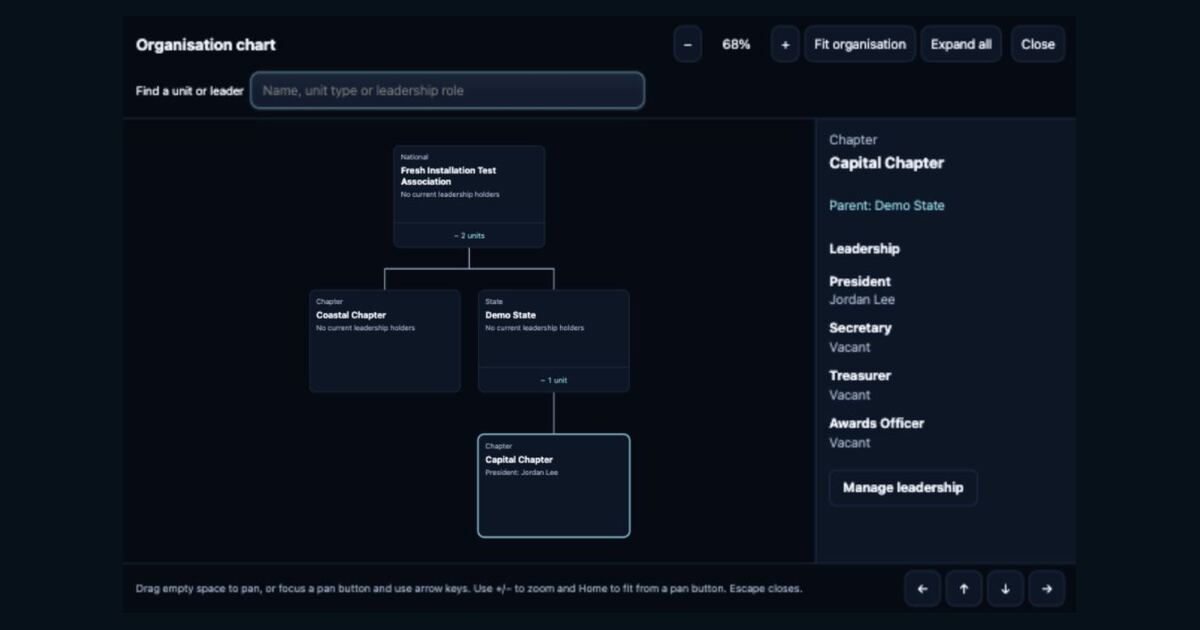The image size is (1200, 630).
Task: Click the Treasurer role label
Action: 860,376
